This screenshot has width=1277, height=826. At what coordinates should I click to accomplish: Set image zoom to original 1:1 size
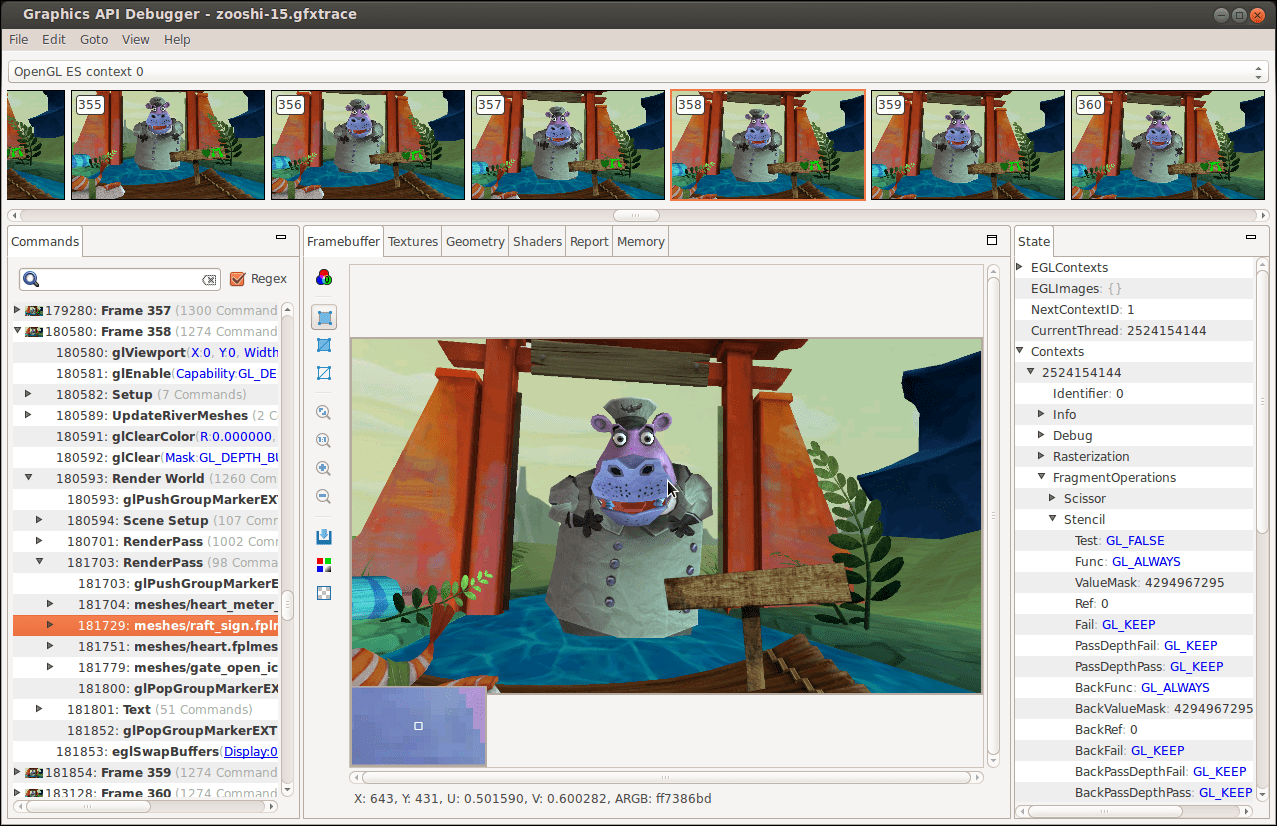[323, 440]
